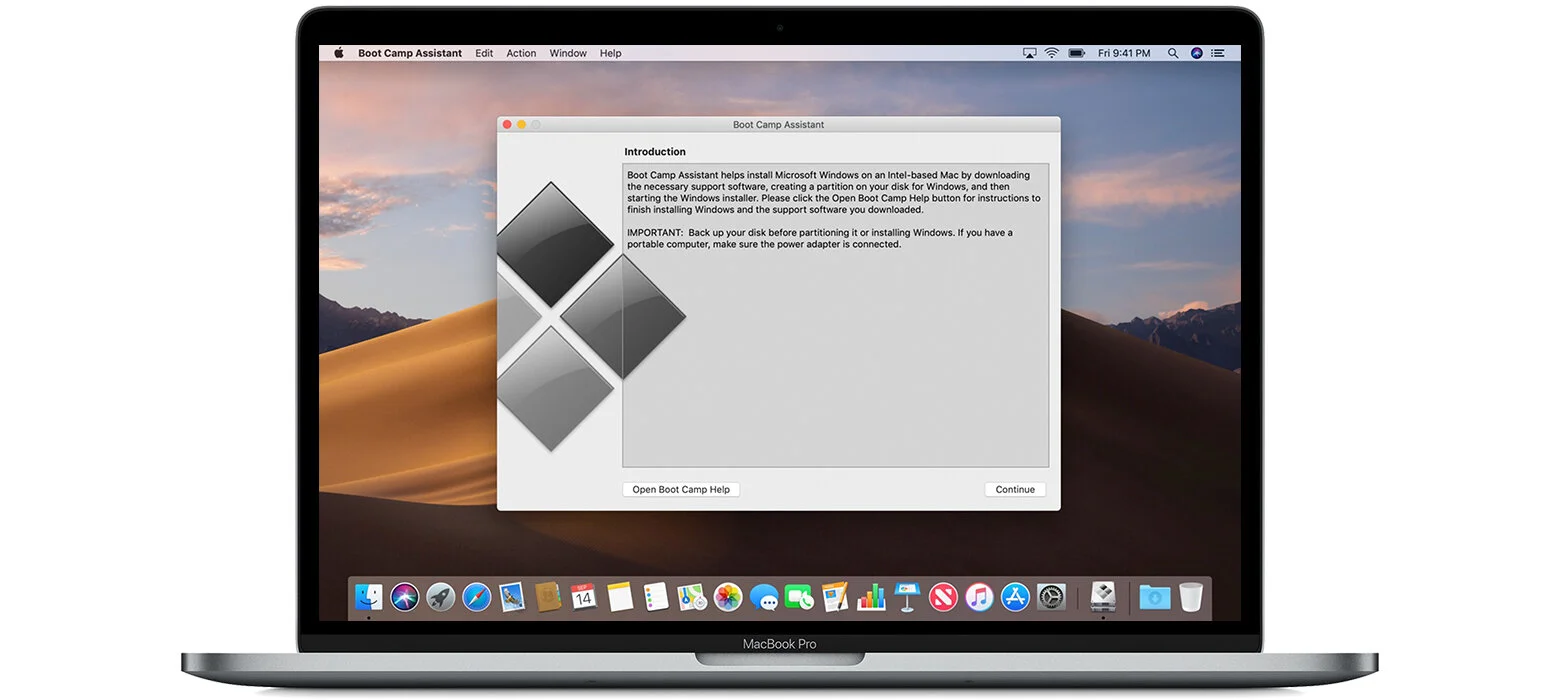Click the Continue button
Viewport: 1560px width, 700px height.
[1015, 489]
